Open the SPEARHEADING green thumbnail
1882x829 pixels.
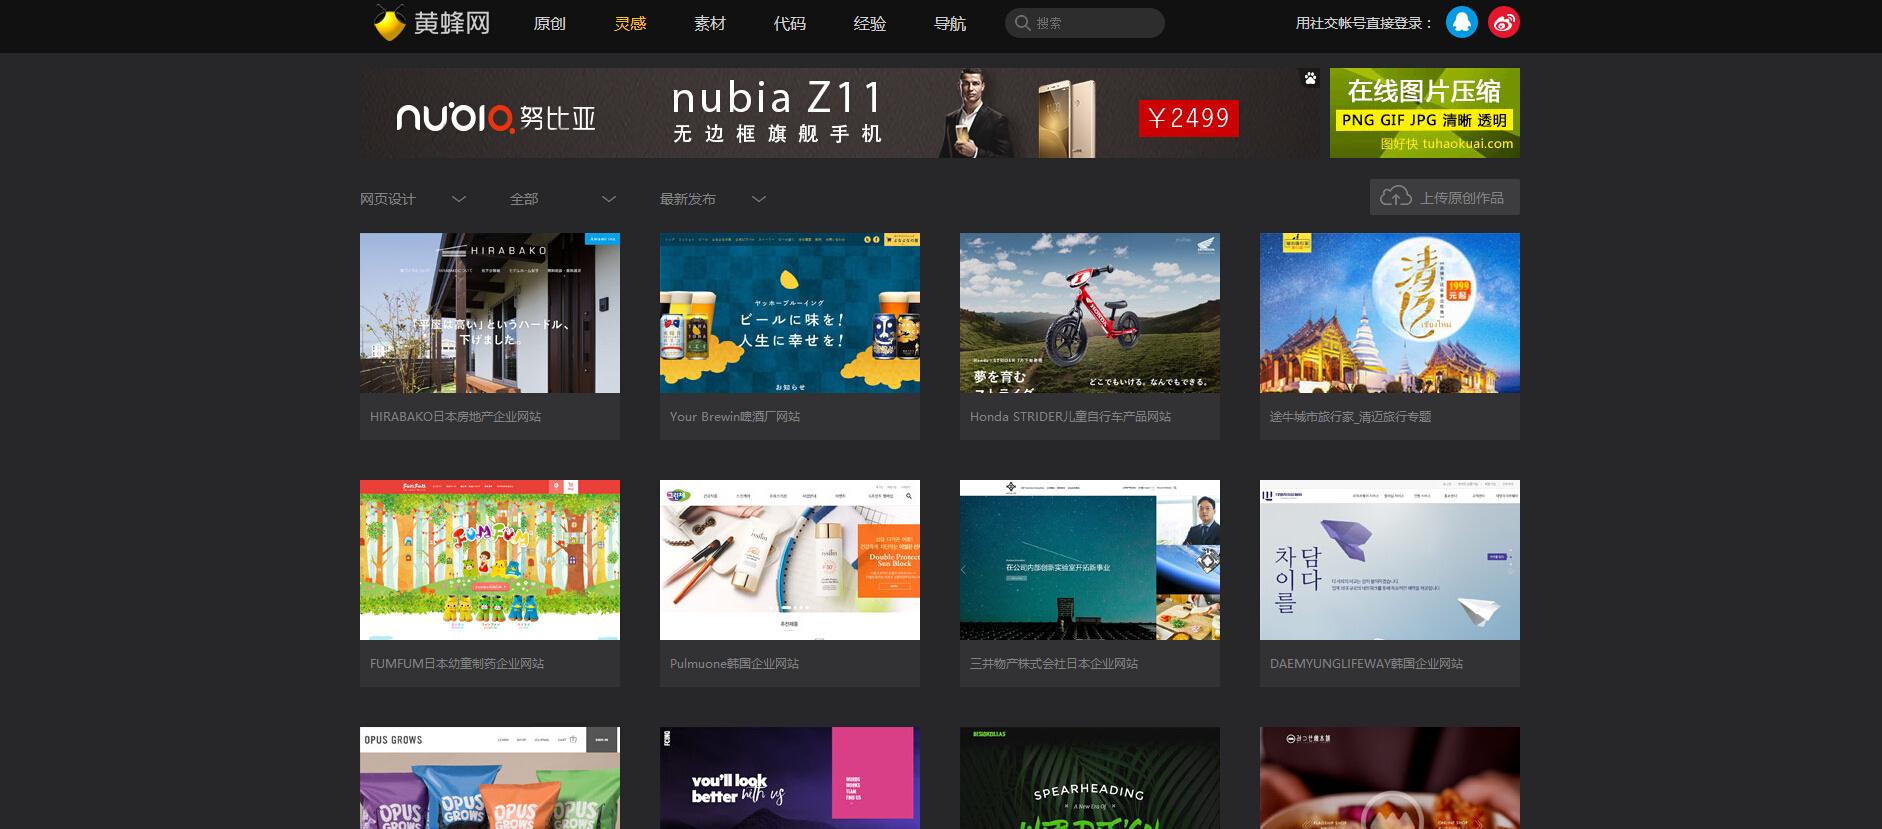point(1090,778)
